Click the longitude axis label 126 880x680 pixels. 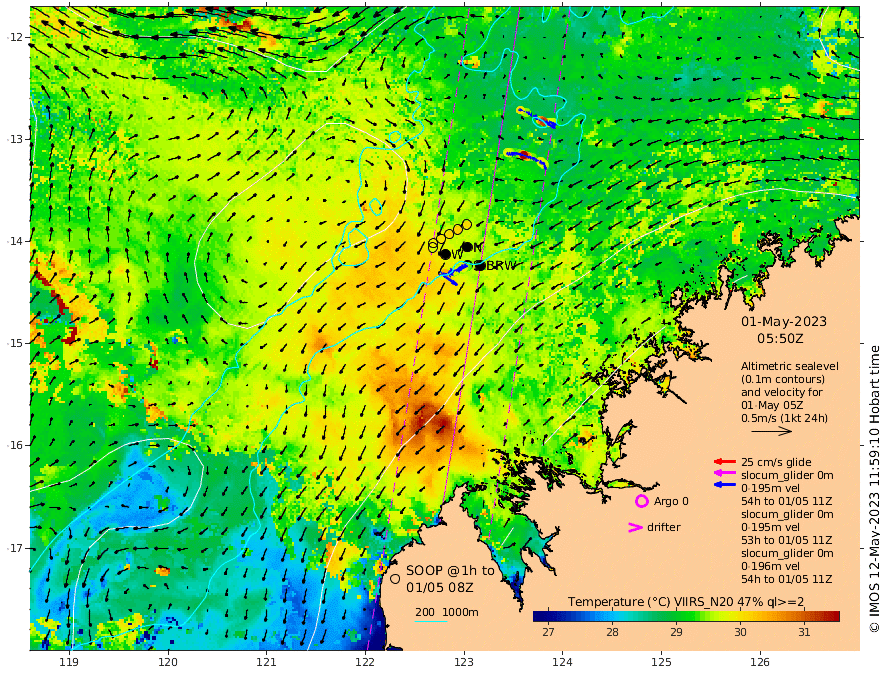coord(760,662)
